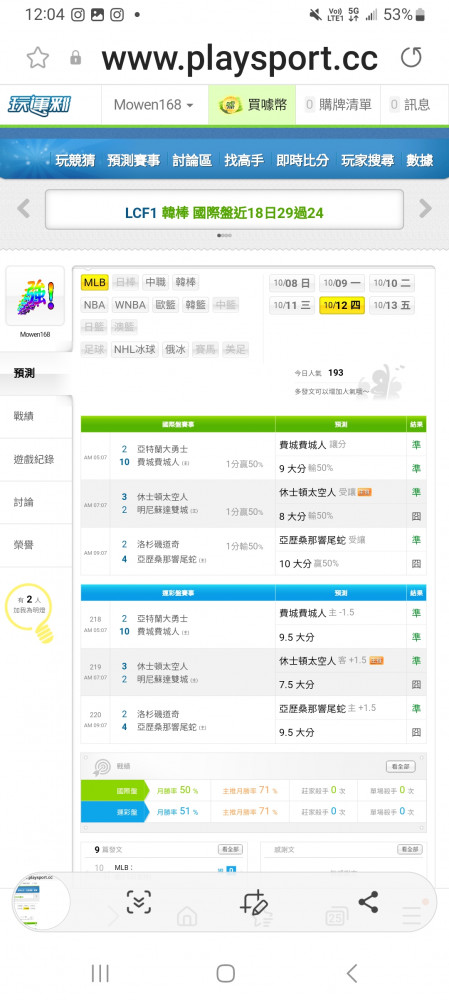Choose date 10/09 一
The image size is (449, 1000).
(342, 283)
